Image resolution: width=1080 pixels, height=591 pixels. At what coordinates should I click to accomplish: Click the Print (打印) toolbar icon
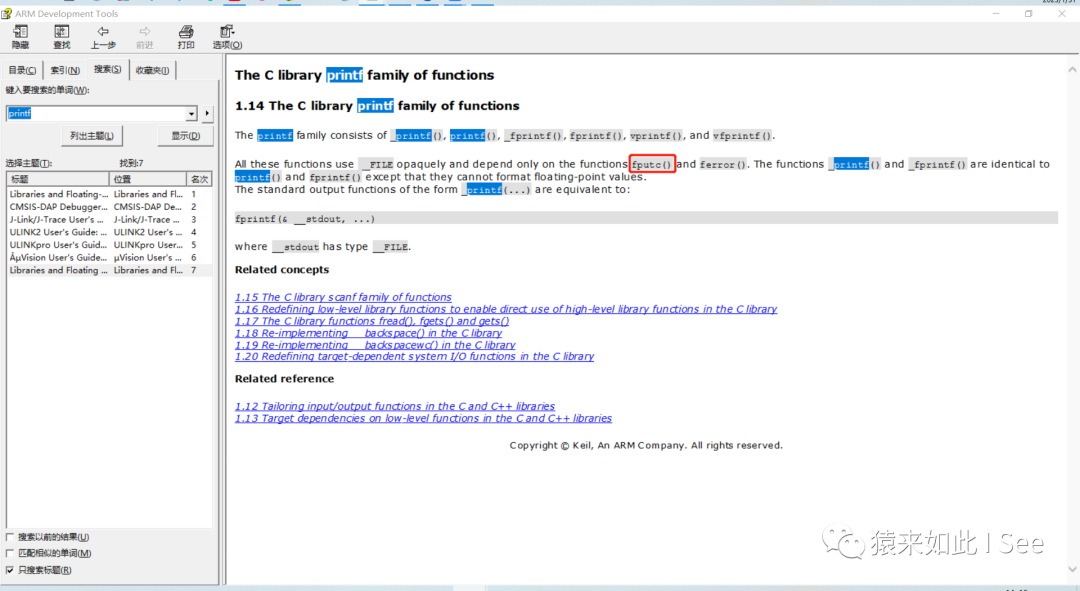coord(186,37)
